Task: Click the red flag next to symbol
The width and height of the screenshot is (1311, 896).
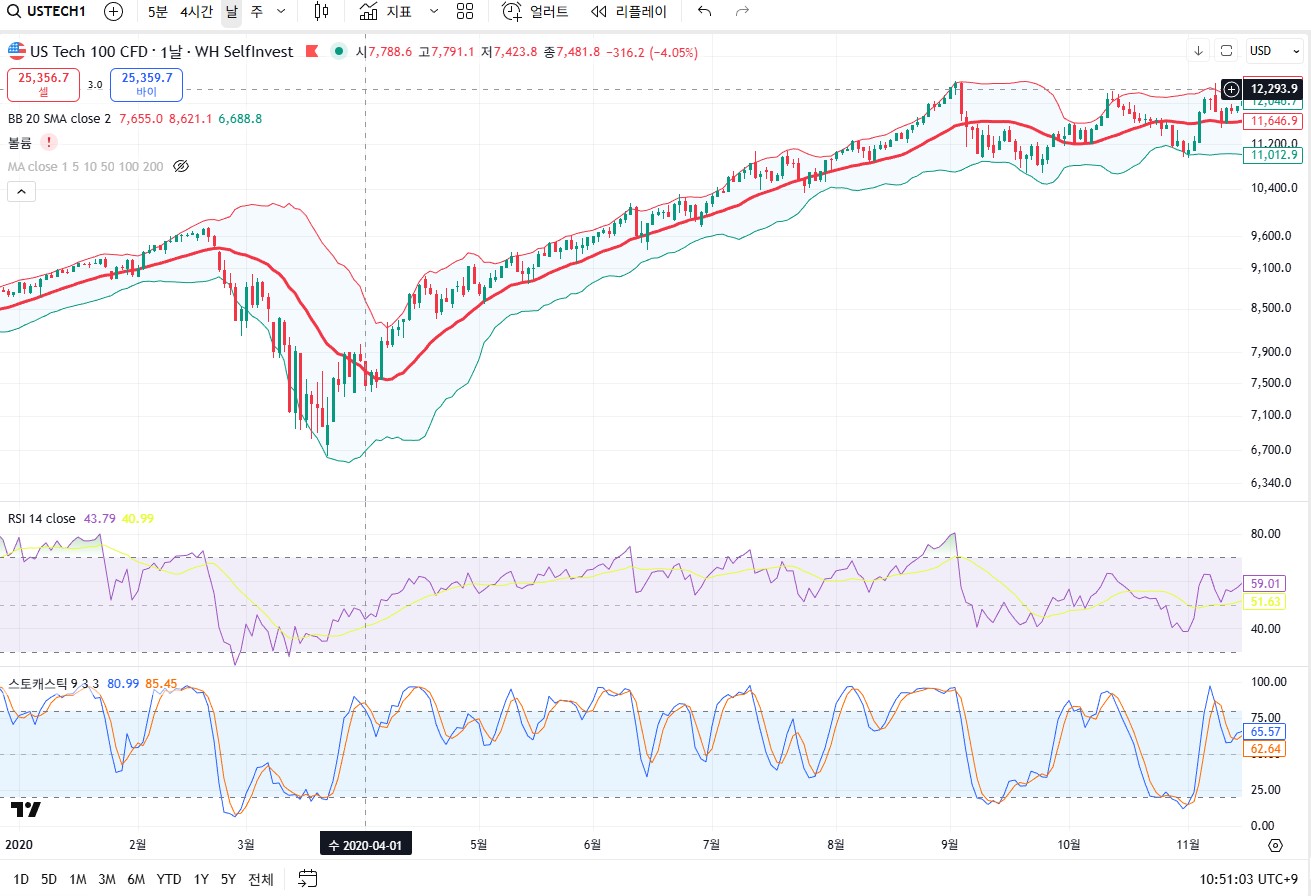Action: pos(312,51)
